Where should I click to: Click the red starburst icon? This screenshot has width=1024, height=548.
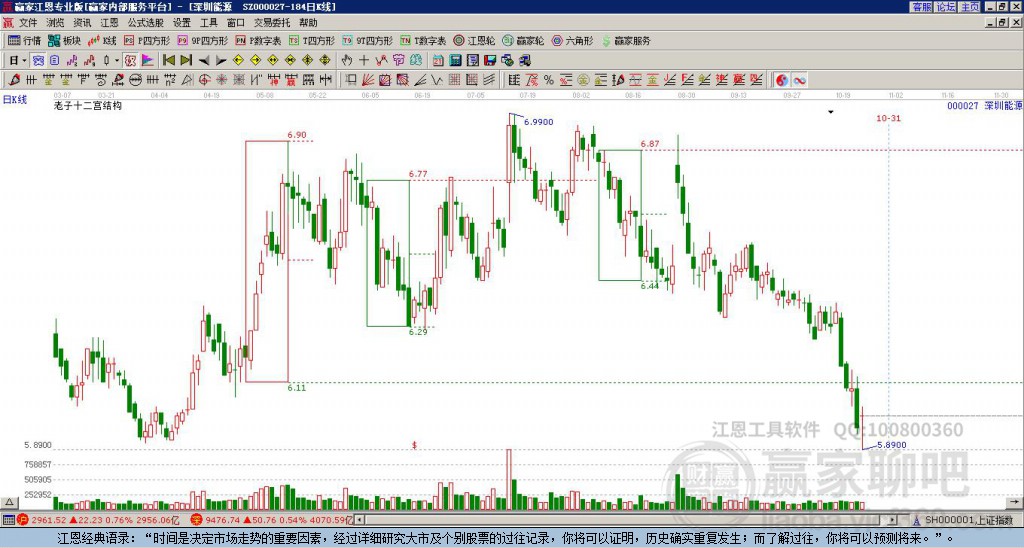(221, 80)
